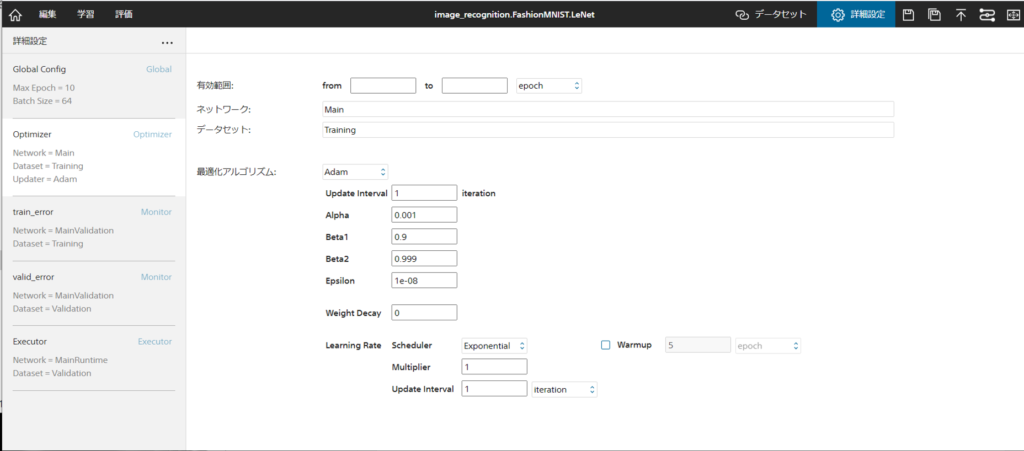Enable the Warmup checkbox
The height and width of the screenshot is (451, 1024).
click(605, 345)
